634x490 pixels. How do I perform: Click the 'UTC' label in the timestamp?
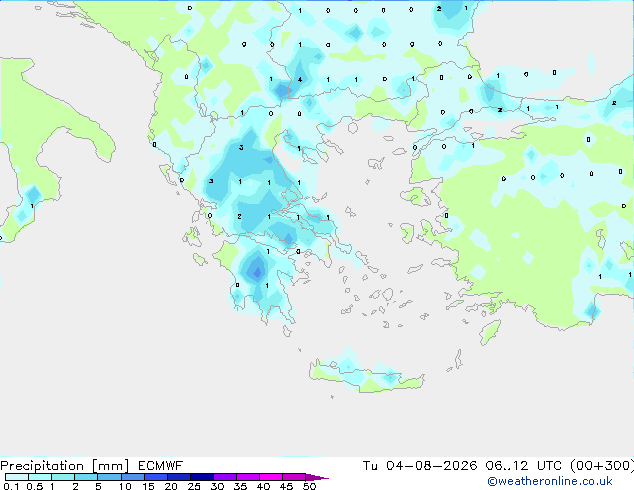(549, 466)
